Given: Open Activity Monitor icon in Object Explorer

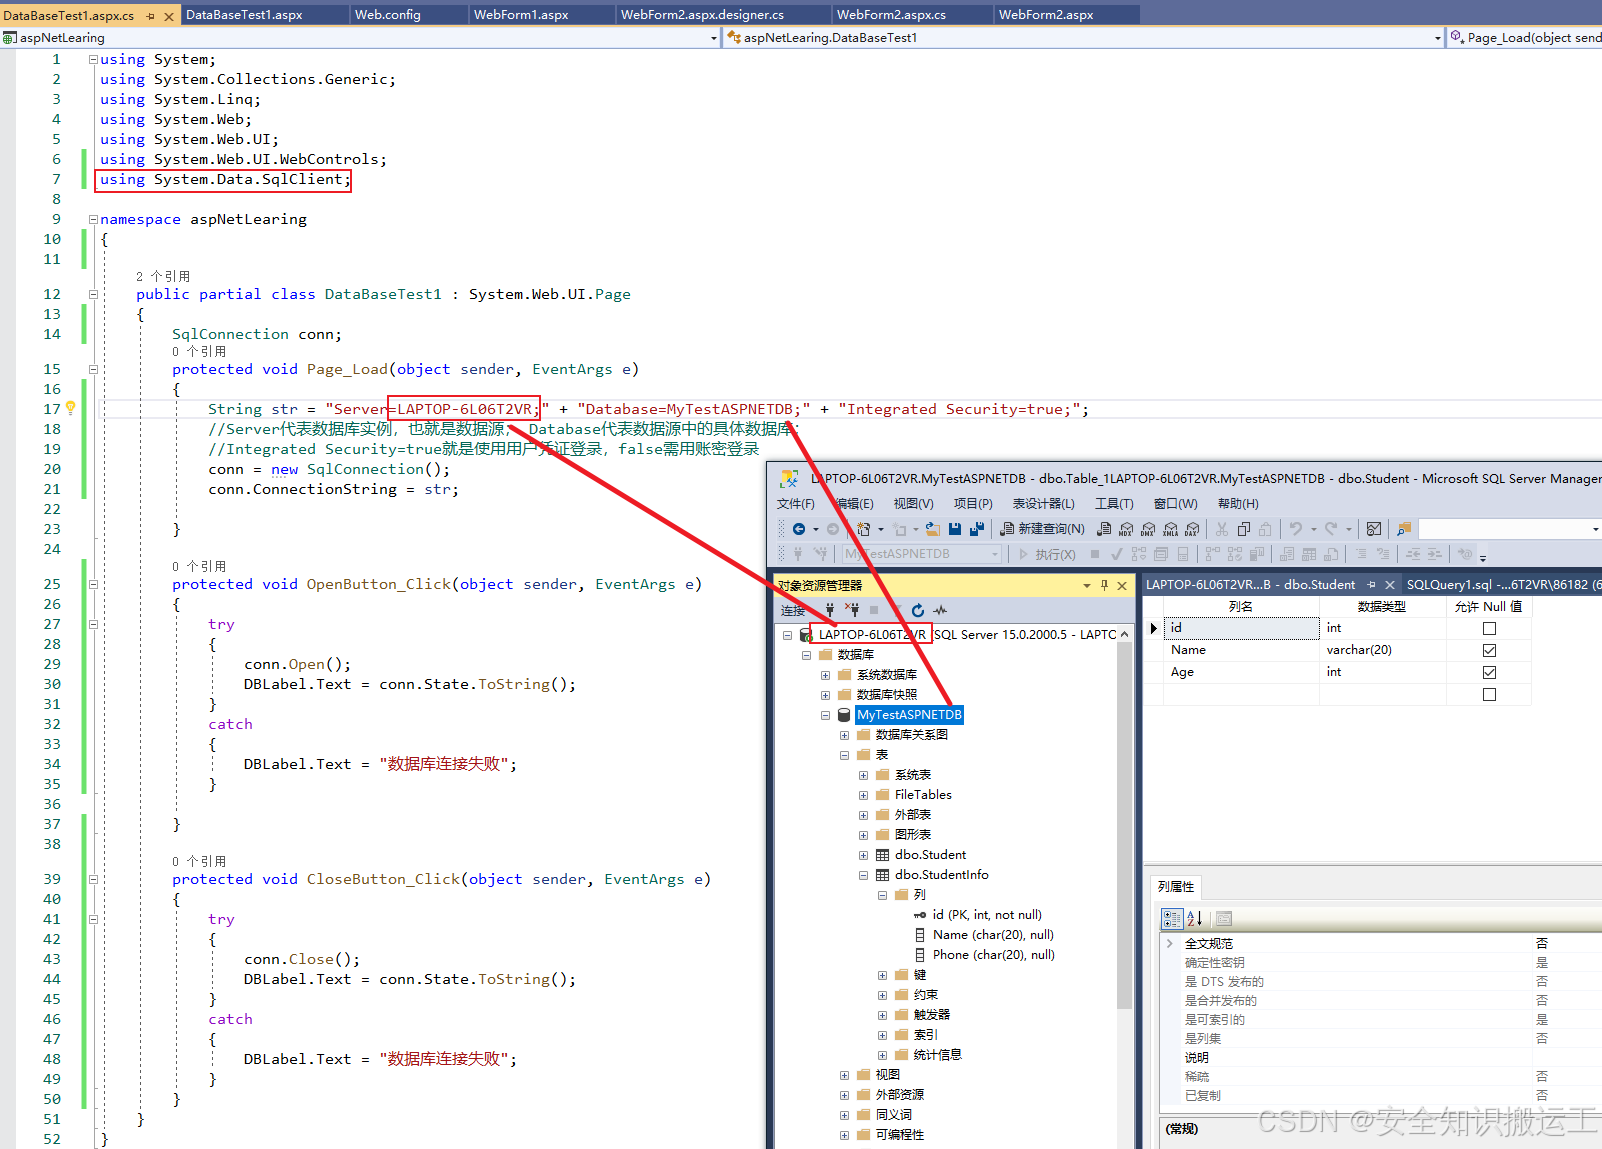Looking at the screenshot, I should point(940,610).
